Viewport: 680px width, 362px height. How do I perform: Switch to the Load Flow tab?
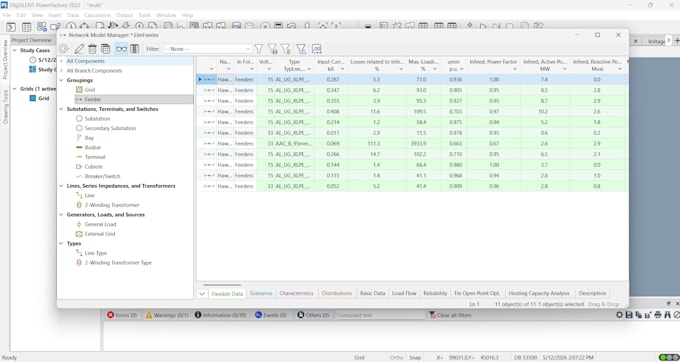click(404, 294)
